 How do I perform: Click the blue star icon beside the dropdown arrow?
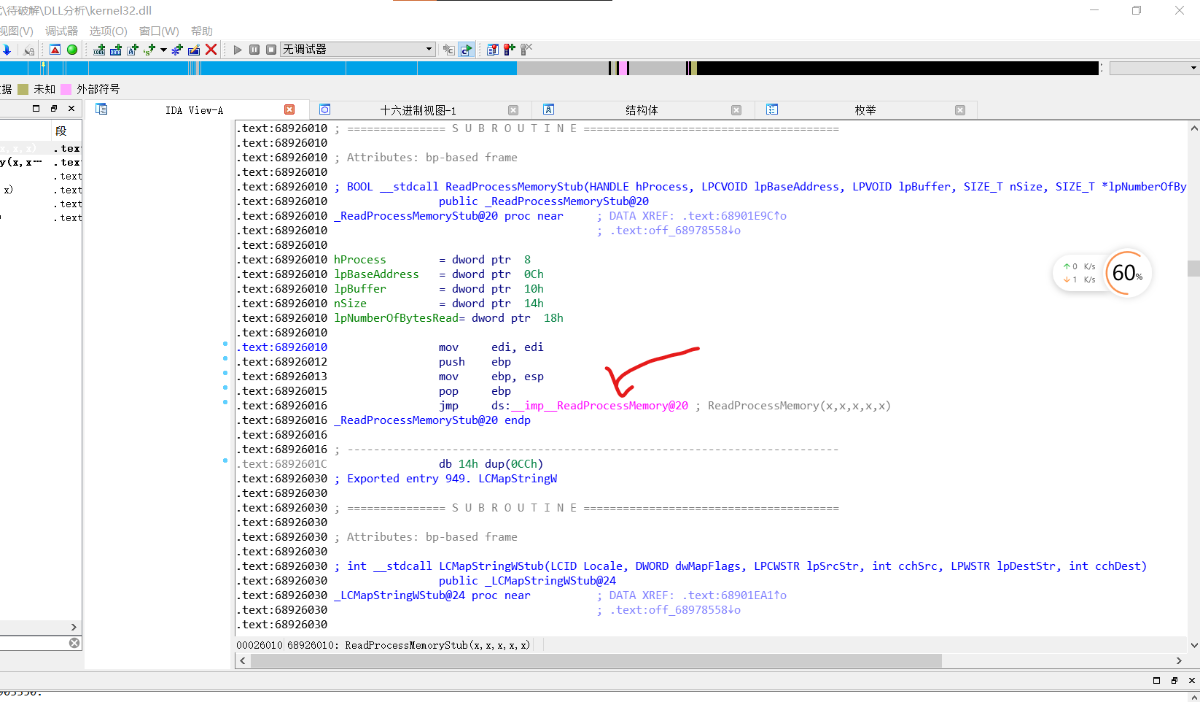pyautogui.click(x=177, y=49)
